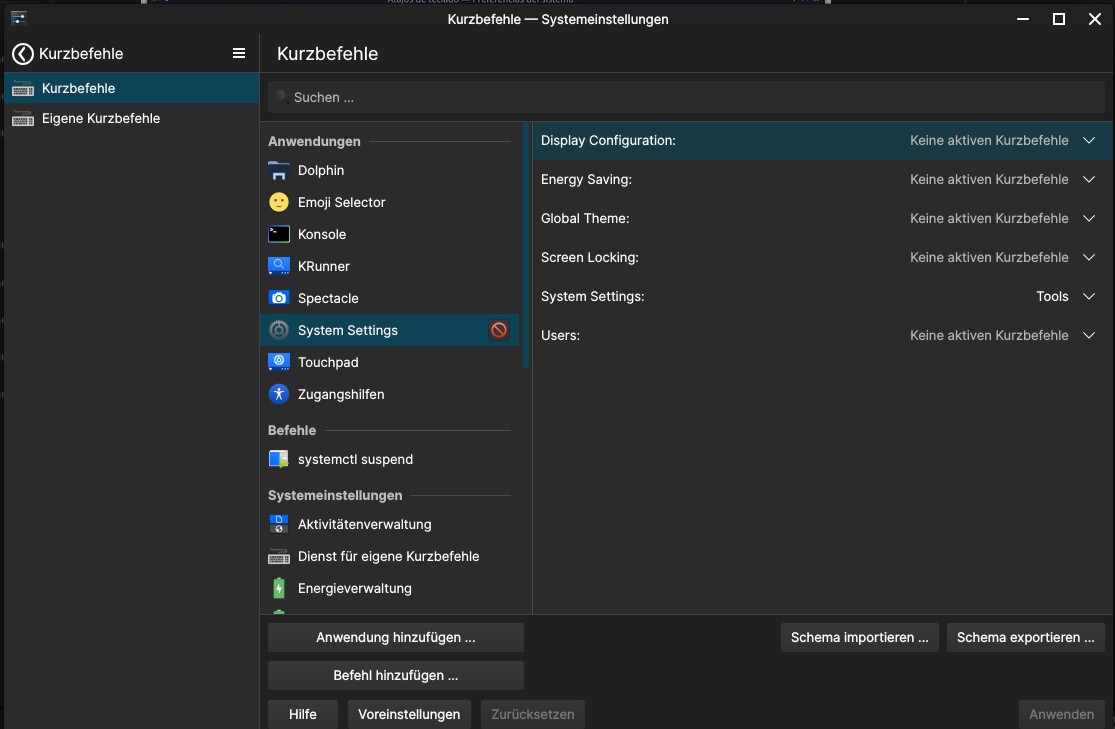
Task: Click the Anwendung hinzufügen button
Action: (x=395, y=637)
